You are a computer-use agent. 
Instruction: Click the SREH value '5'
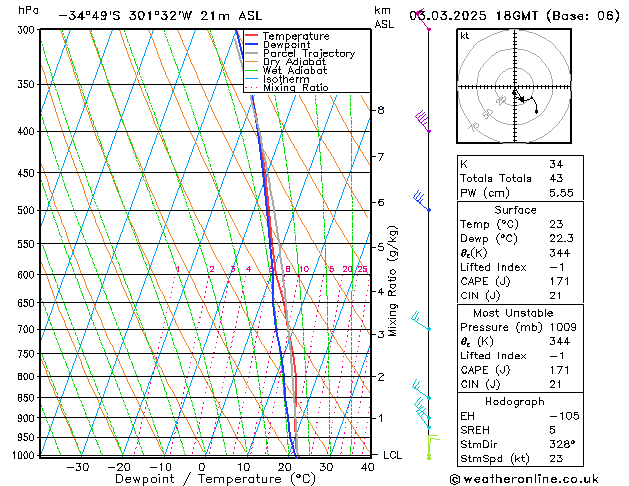(x=552, y=430)
